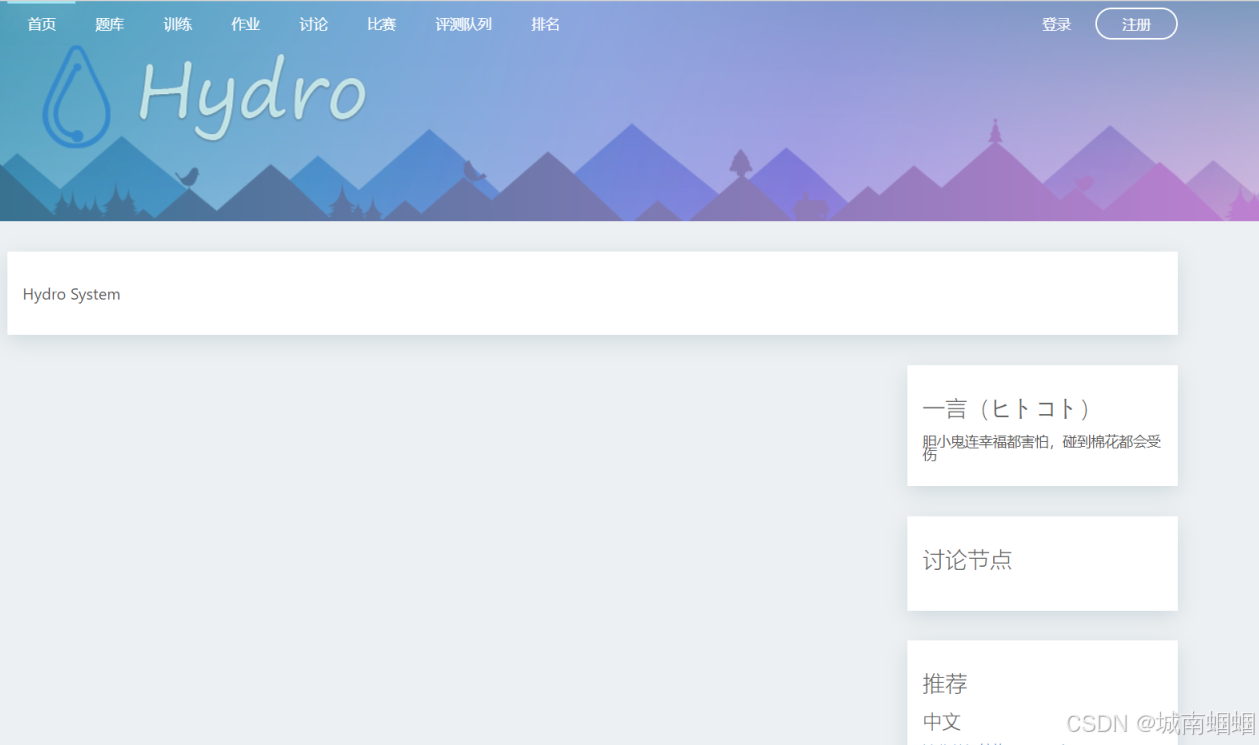Click the 注册 register button
The height and width of the screenshot is (745, 1259).
[x=1136, y=24]
